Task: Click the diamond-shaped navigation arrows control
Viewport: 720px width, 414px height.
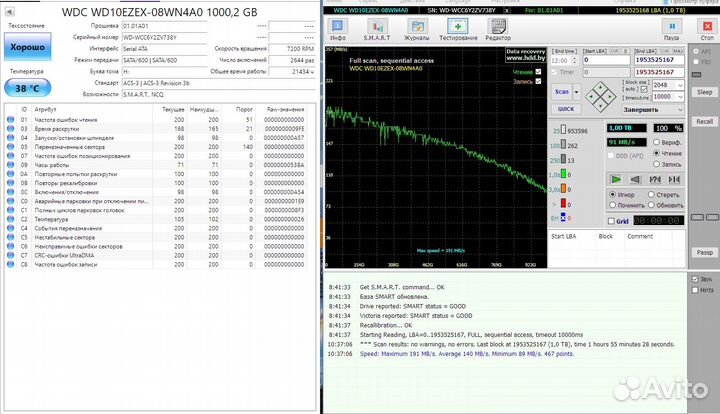Action: [602, 97]
